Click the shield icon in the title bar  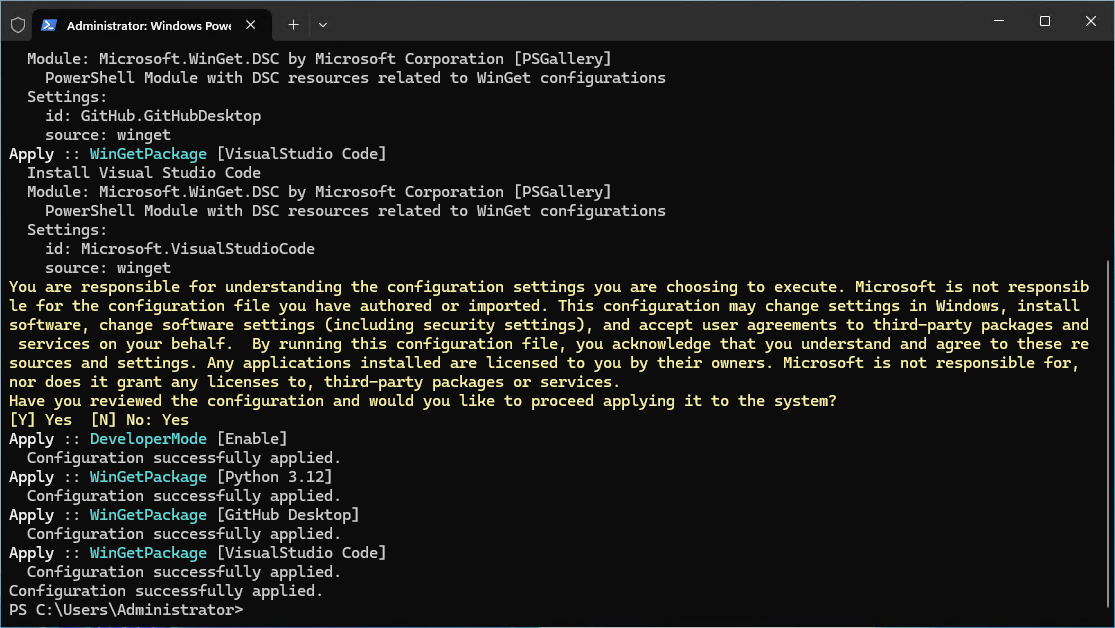point(16,24)
